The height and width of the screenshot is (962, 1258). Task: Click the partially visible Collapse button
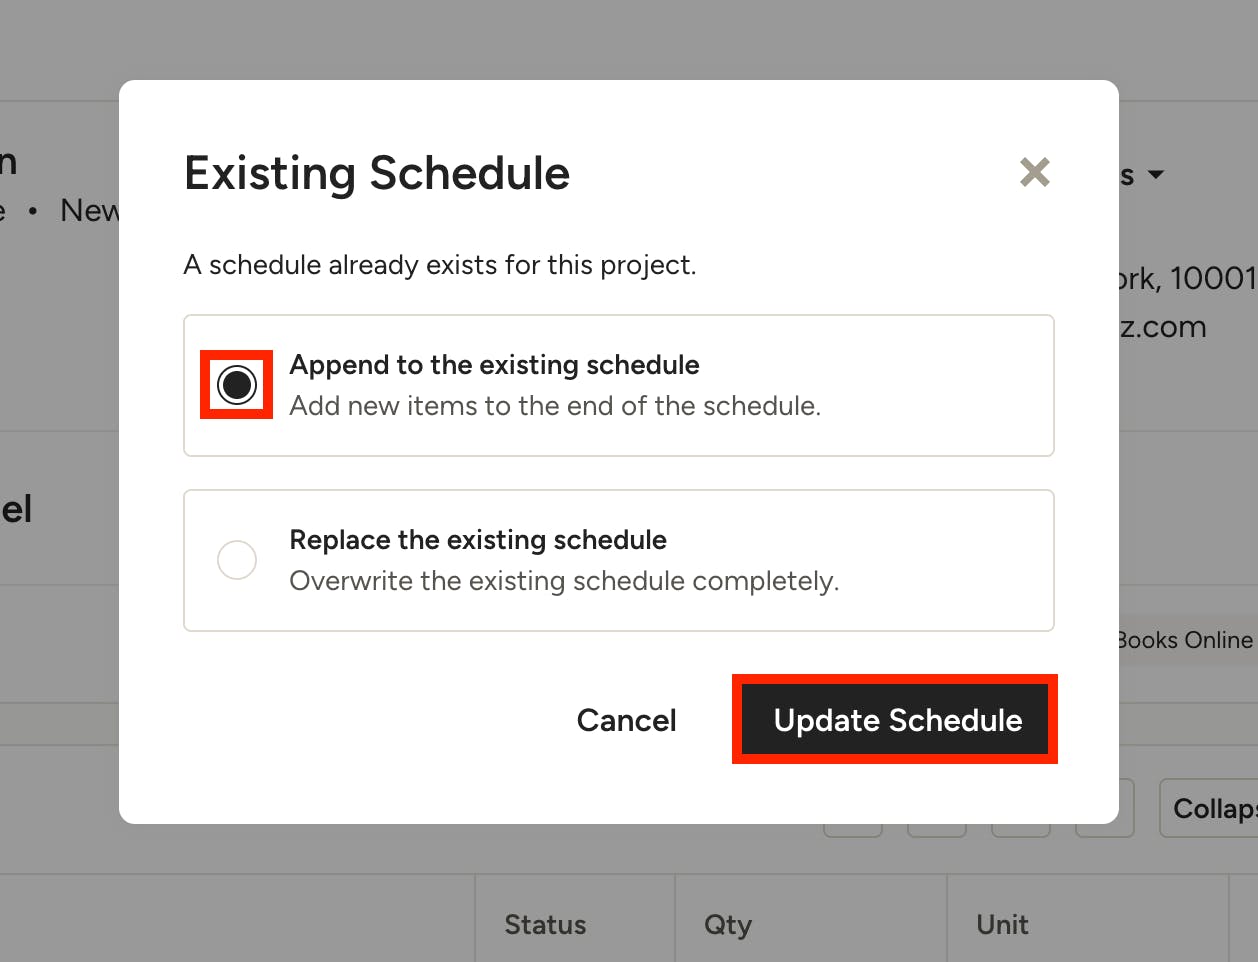pyautogui.click(x=1208, y=808)
